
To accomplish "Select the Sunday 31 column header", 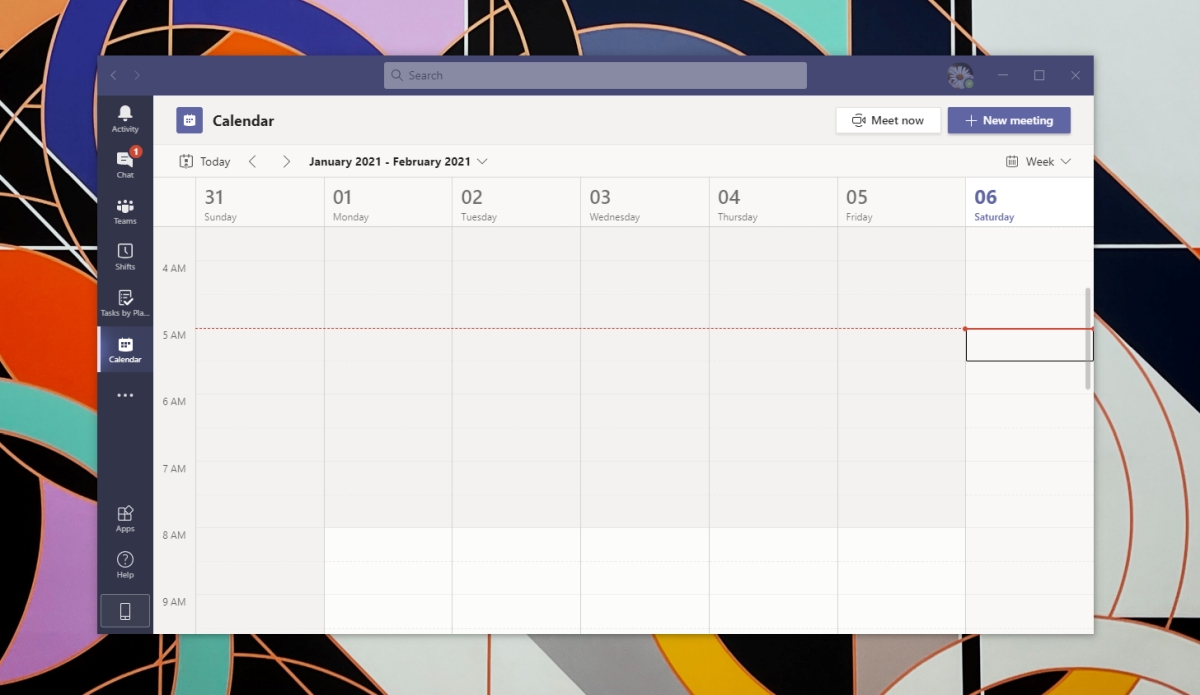I will point(260,203).
